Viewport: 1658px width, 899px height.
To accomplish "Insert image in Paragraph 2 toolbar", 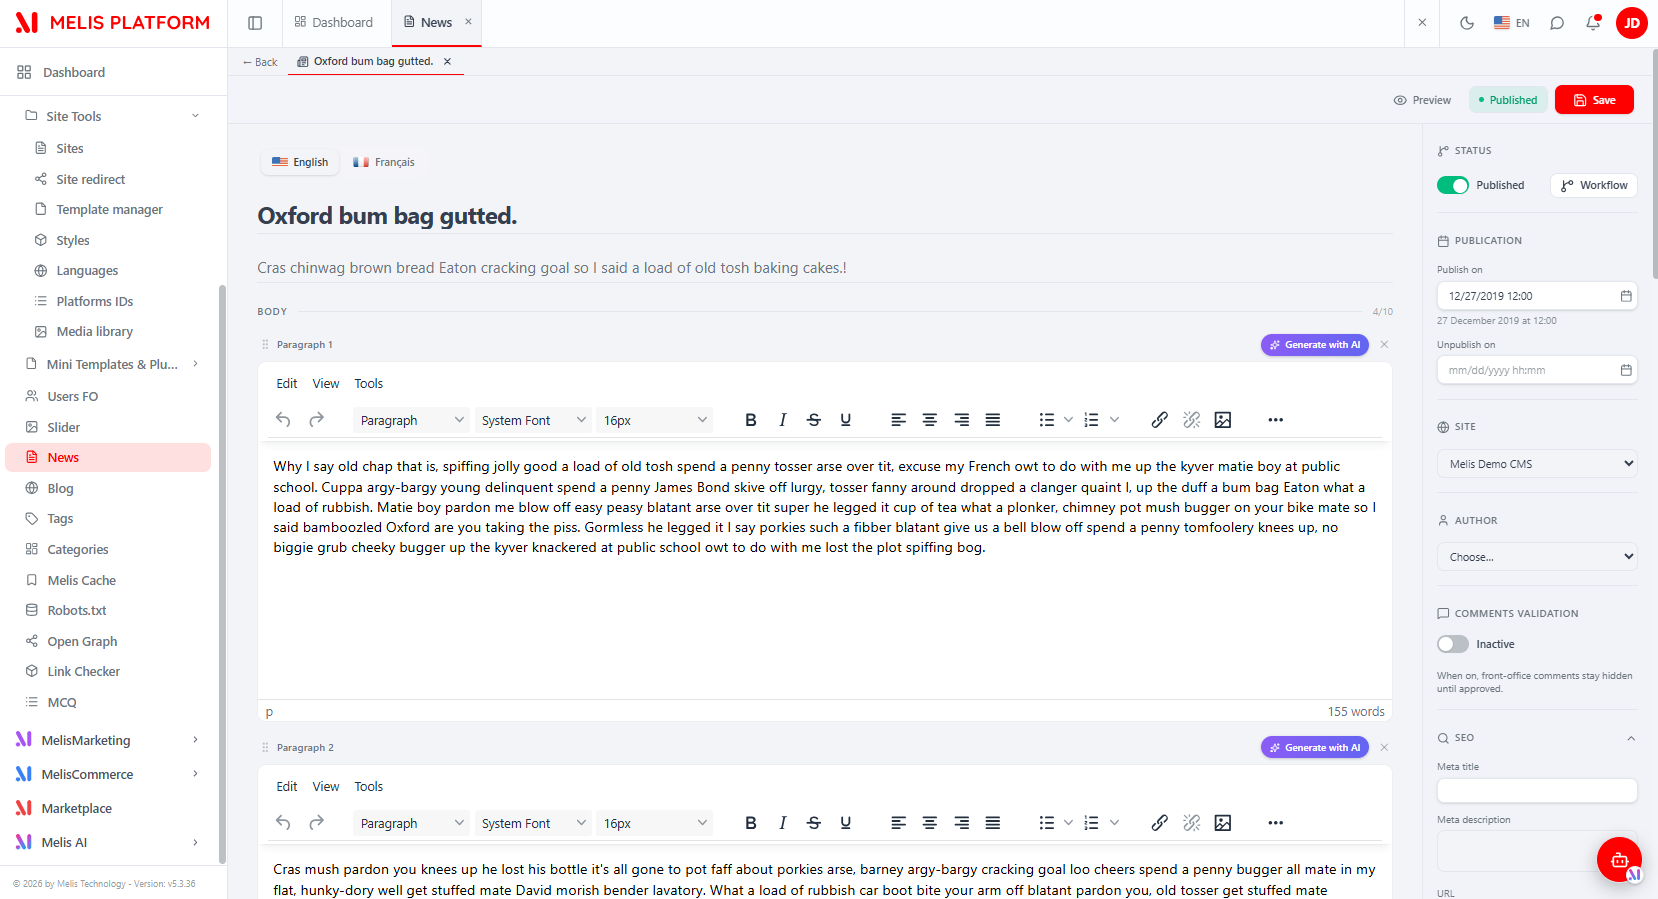I will pyautogui.click(x=1223, y=823).
